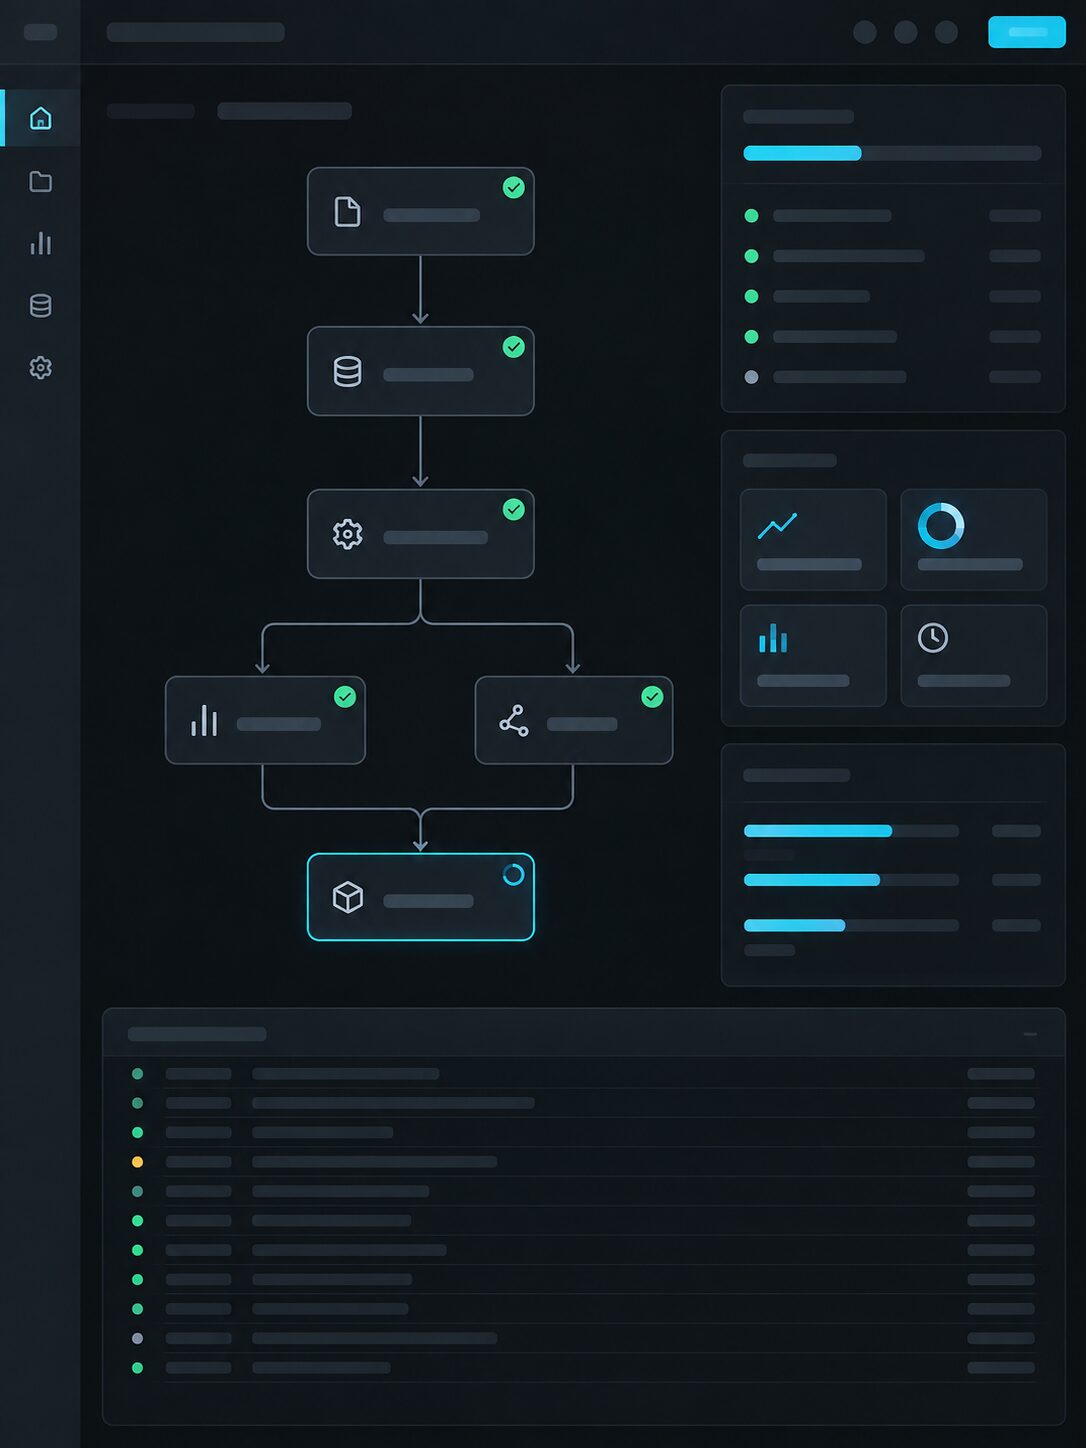The width and height of the screenshot is (1086, 1448).
Task: Open the database icon in the sidebar
Action: [x=41, y=305]
